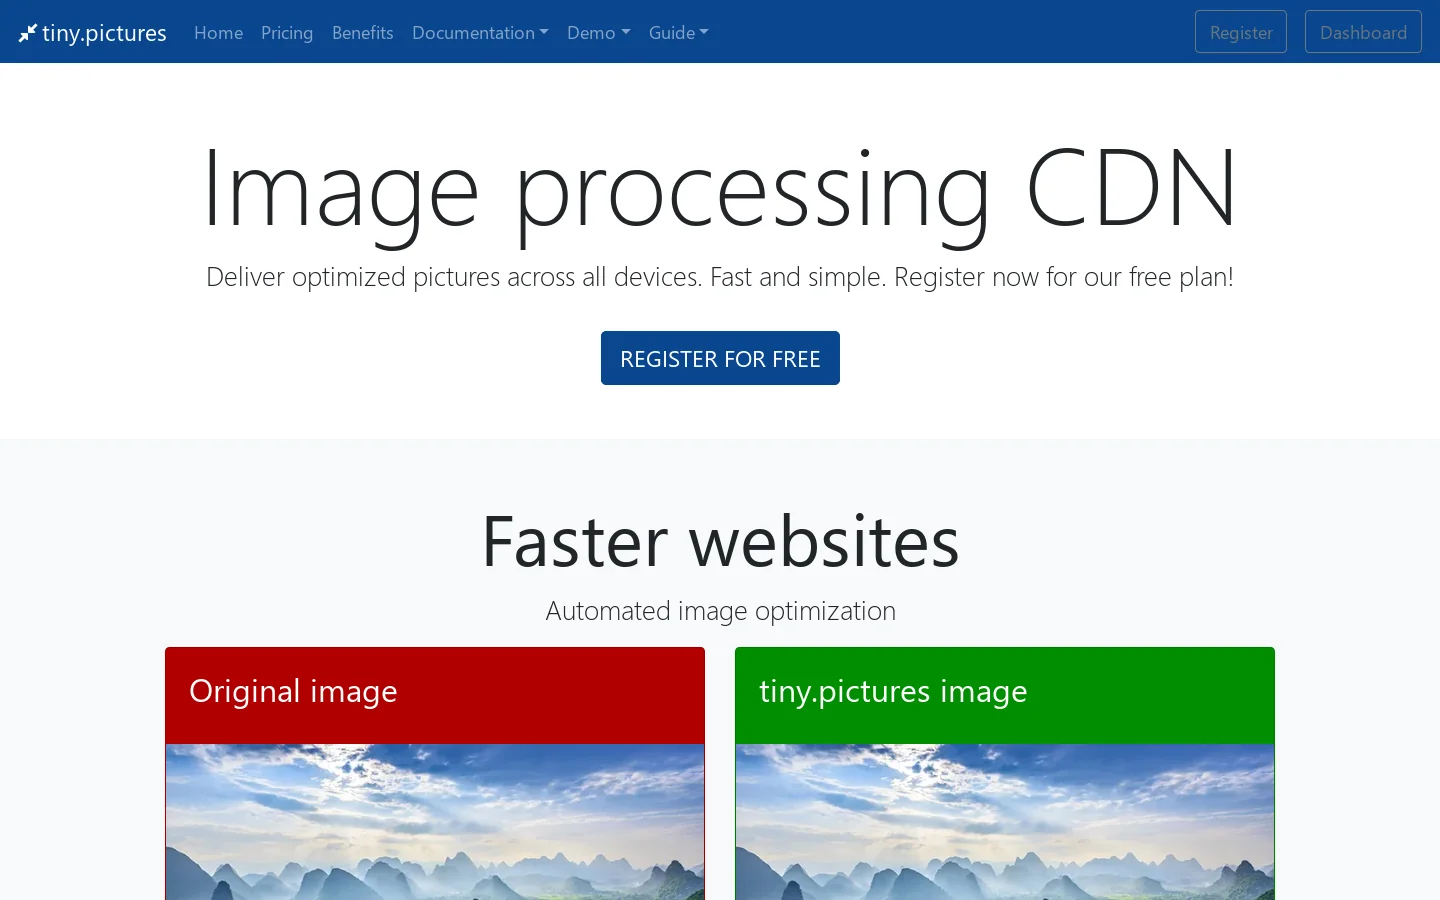Screen dimensions: 1440x900
Task: Click the 'Automated image optimization' subtitle
Action: [720, 611]
